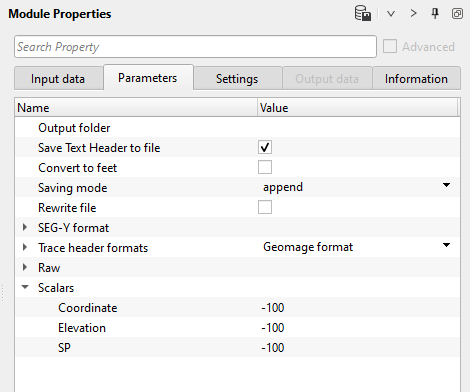The width and height of the screenshot is (470, 392).
Task: Select the Raw row label
Action: pyautogui.click(x=49, y=268)
